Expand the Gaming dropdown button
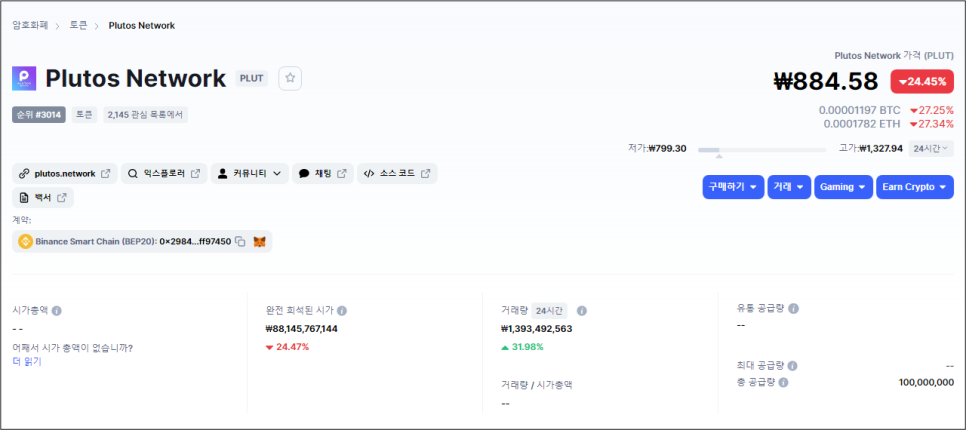Image resolution: width=966 pixels, height=430 pixels. pyautogui.click(x=843, y=187)
